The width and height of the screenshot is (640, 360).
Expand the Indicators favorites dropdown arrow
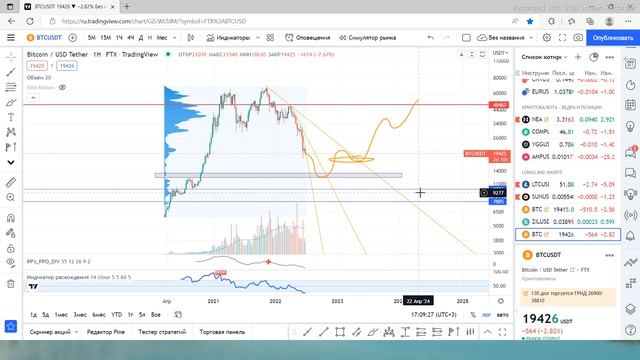(258, 38)
